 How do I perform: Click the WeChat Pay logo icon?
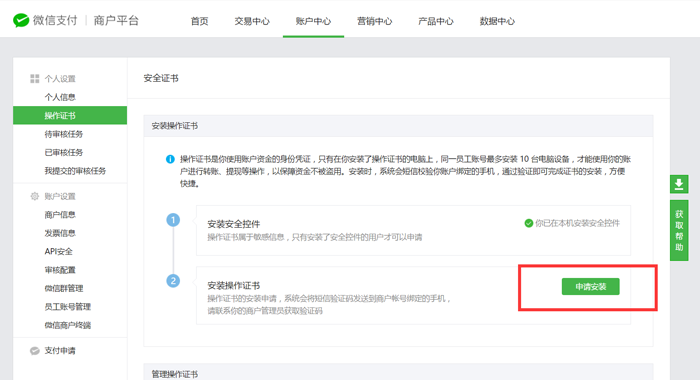(21, 21)
